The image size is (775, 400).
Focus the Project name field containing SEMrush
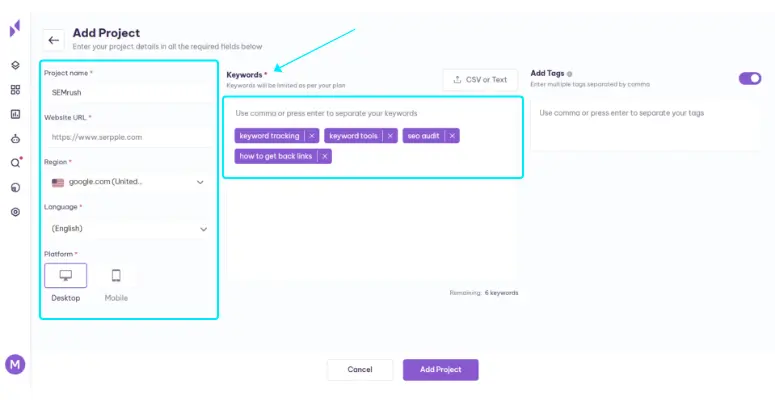pyautogui.click(x=129, y=92)
